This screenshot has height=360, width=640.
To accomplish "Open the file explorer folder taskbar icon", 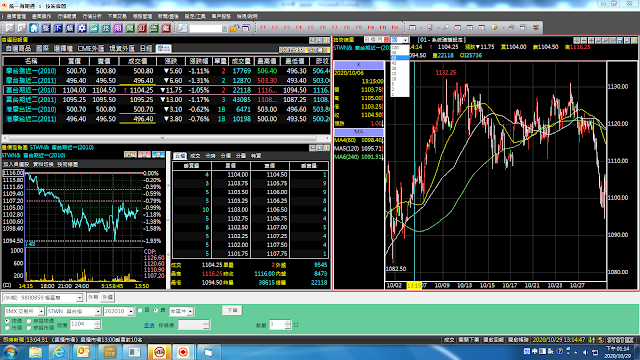I will point(36,352).
